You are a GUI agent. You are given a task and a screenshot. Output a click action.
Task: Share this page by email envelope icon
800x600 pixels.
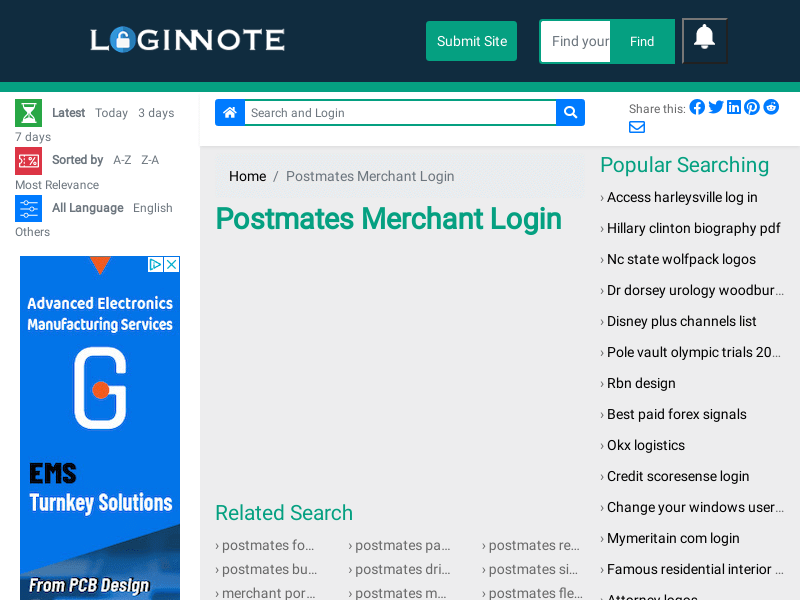(637, 127)
